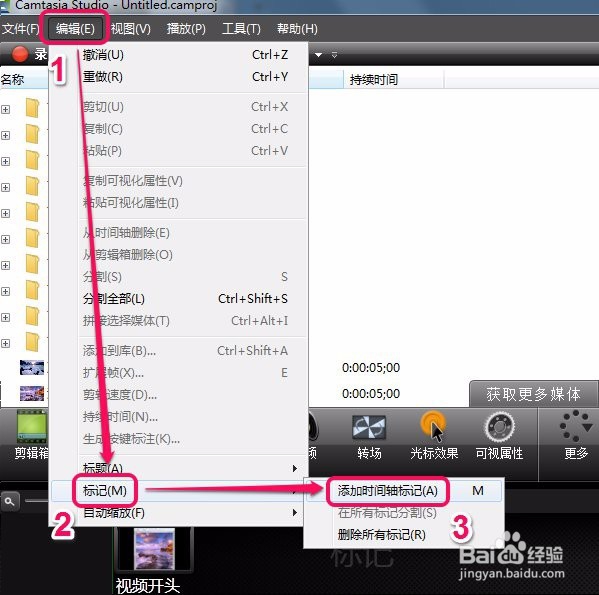Open the toolbar dropdown arrow beside record bar
The image size is (599, 595).
tap(318, 55)
